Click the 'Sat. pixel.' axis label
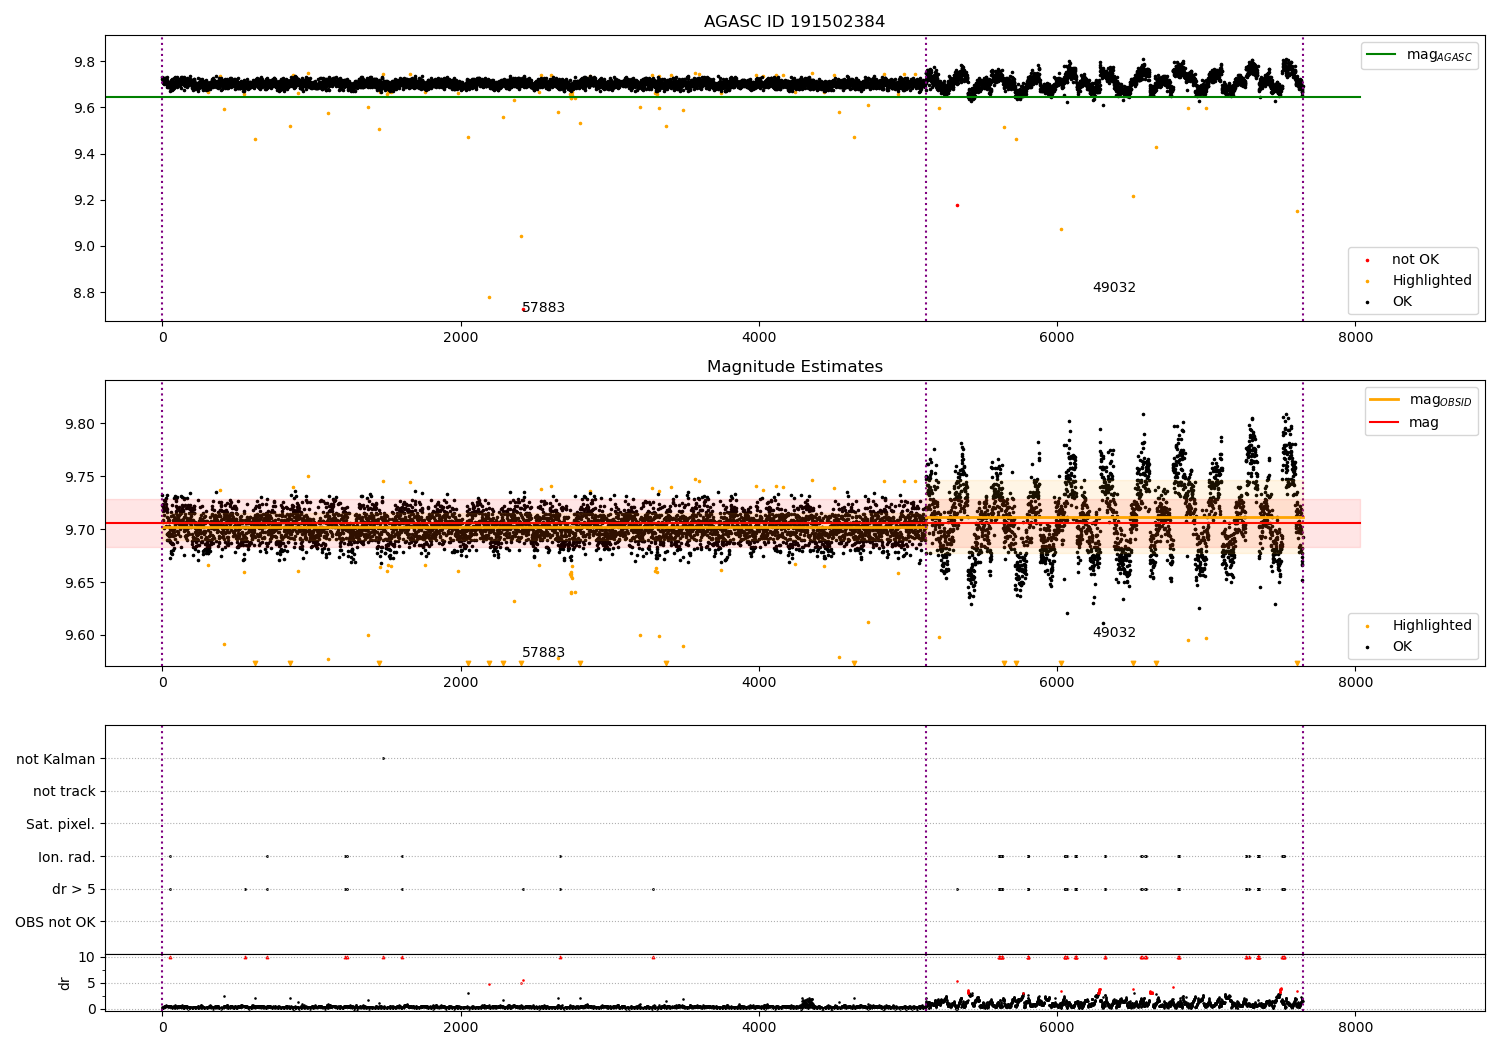Screen dimensions: 1500x1050 pyautogui.click(x=61, y=824)
